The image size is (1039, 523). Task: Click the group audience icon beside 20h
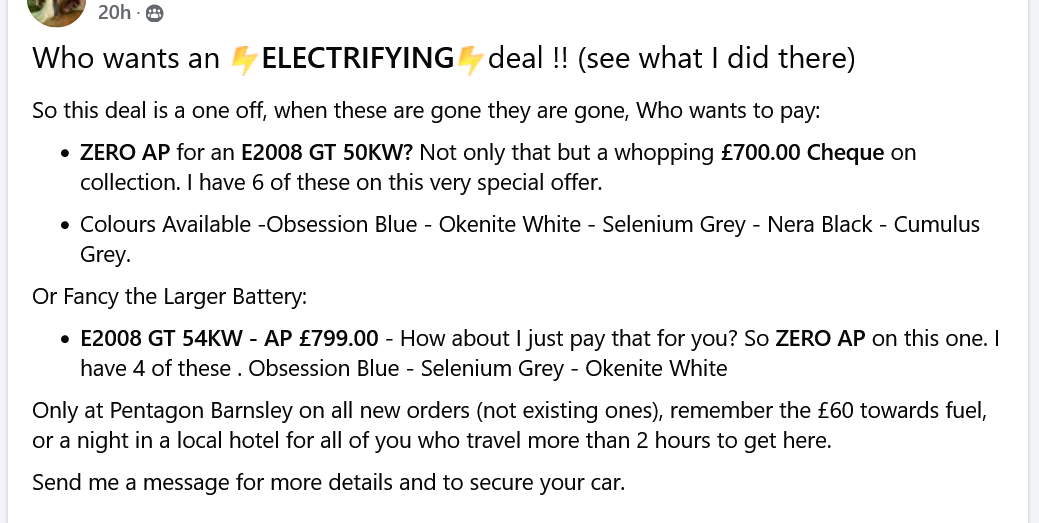[x=154, y=13]
